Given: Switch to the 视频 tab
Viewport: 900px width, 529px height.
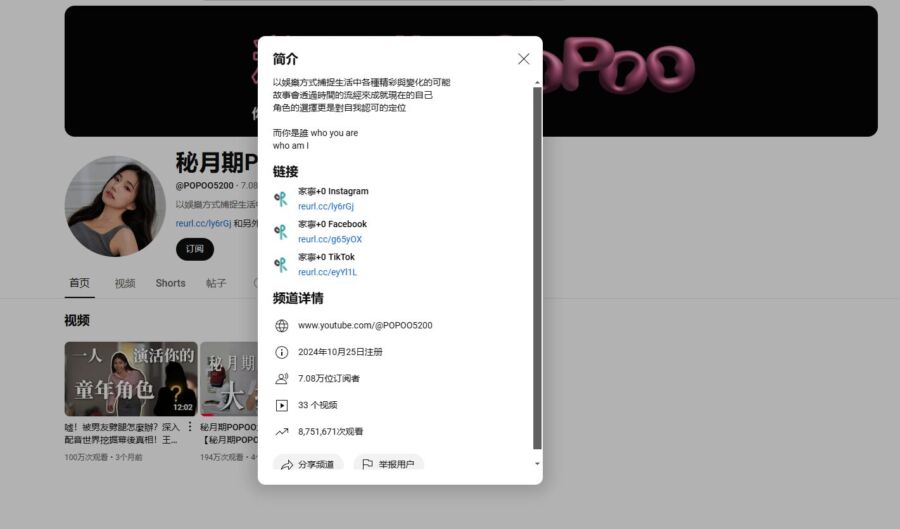Looking at the screenshot, I should [x=125, y=283].
